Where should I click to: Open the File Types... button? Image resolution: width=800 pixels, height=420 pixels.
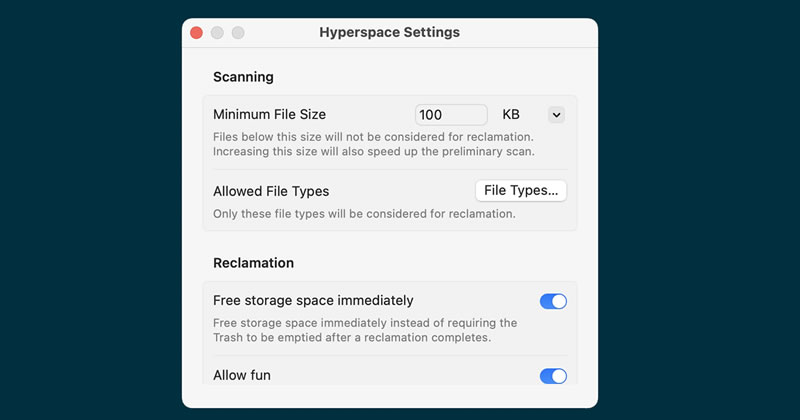pyautogui.click(x=521, y=190)
